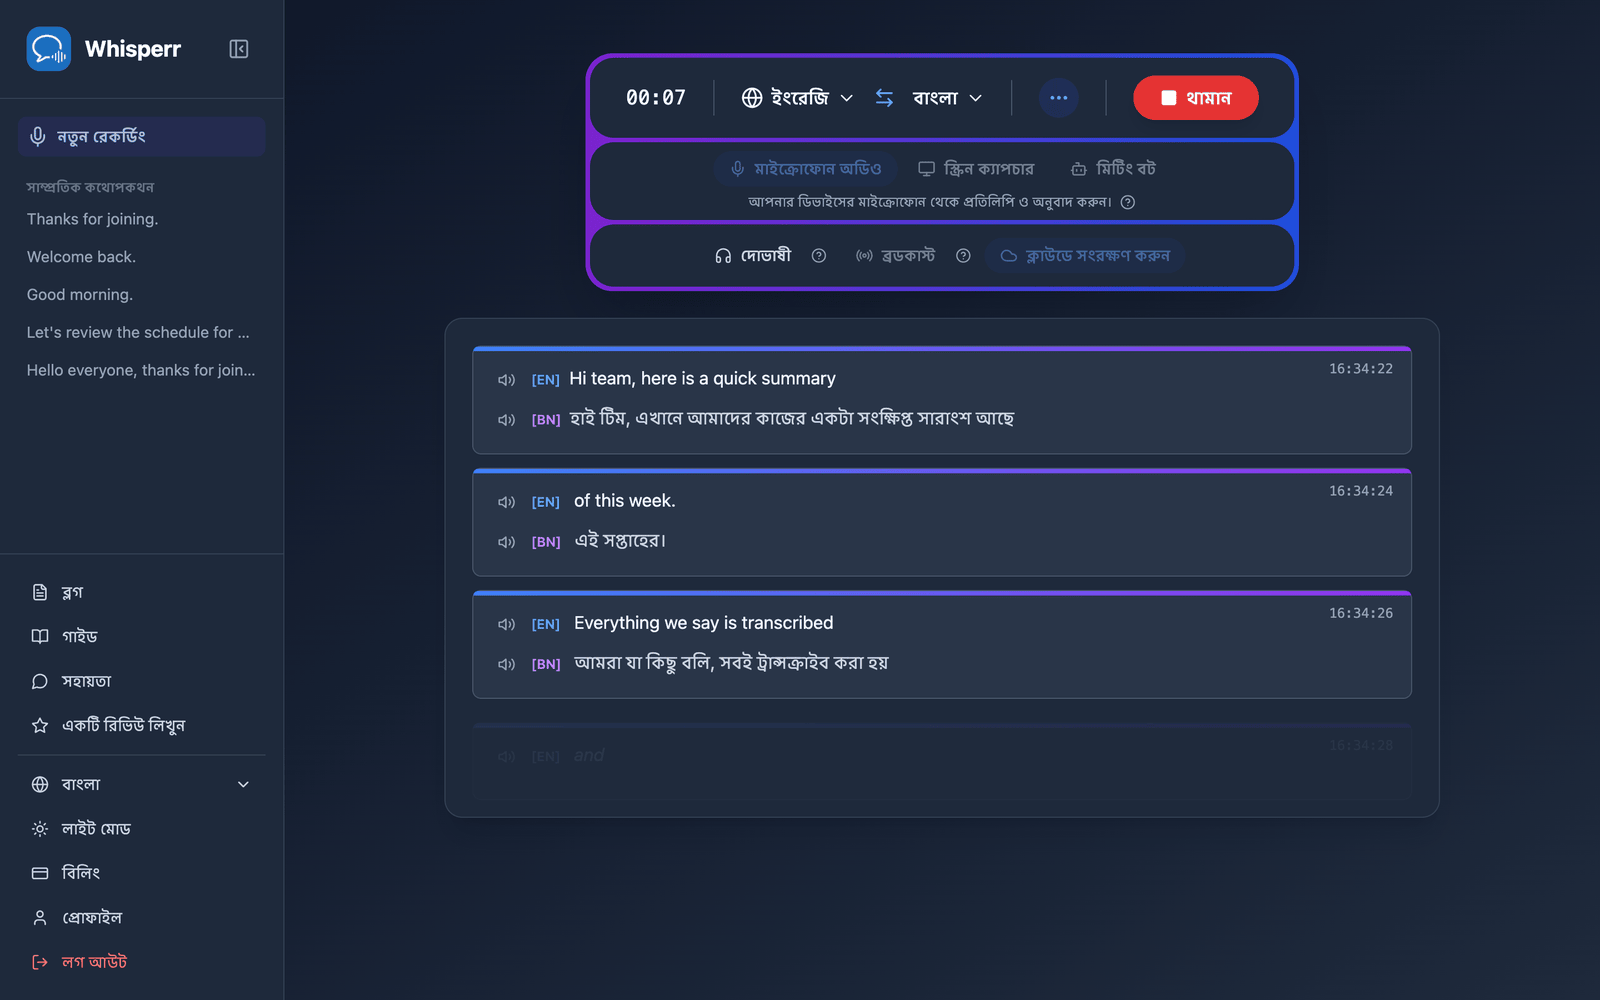Open the 'Good morning.' conversation
The height and width of the screenshot is (1000, 1600).
[x=80, y=295]
